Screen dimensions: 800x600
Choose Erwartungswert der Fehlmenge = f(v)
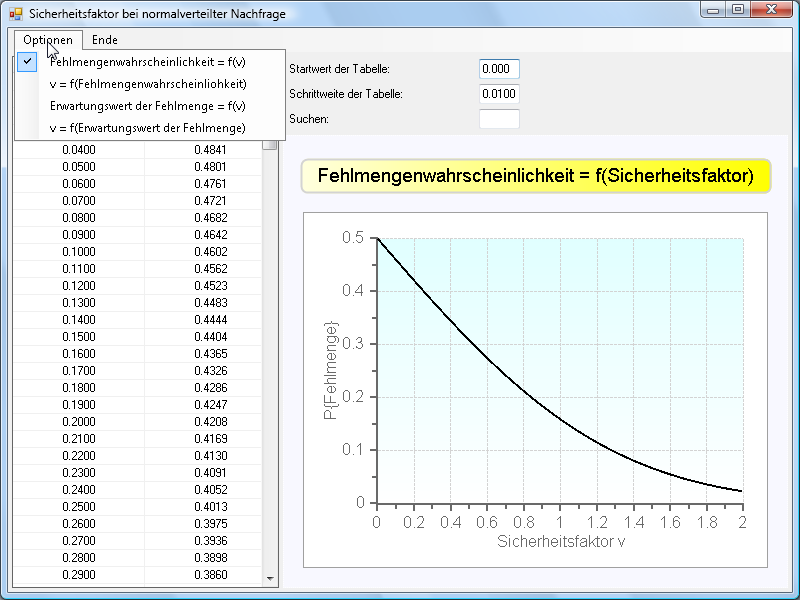click(147, 105)
